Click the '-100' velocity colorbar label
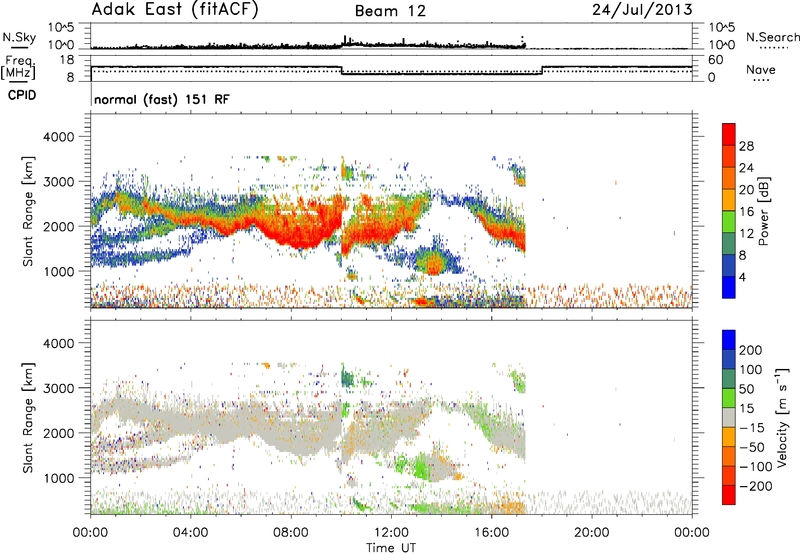This screenshot has height=554, width=800. click(x=754, y=467)
